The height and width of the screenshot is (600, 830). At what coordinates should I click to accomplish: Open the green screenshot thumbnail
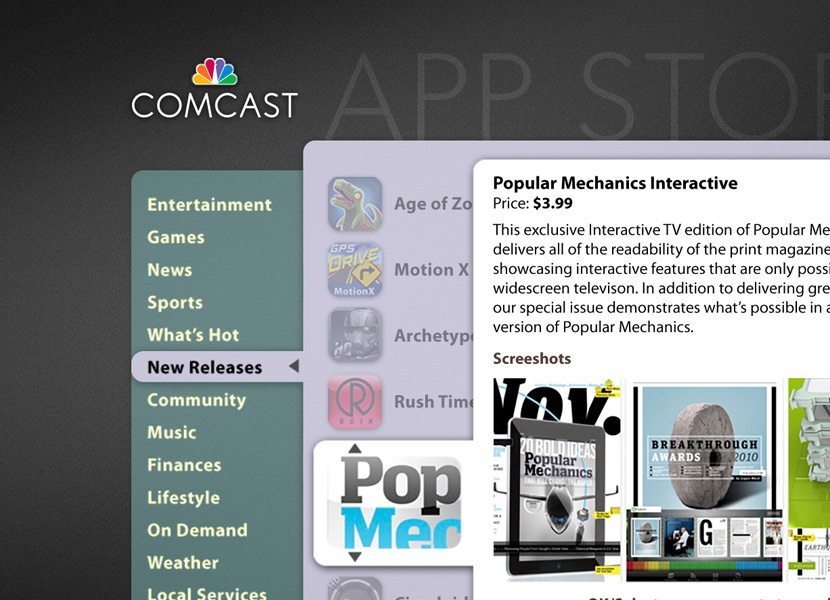coord(809,479)
